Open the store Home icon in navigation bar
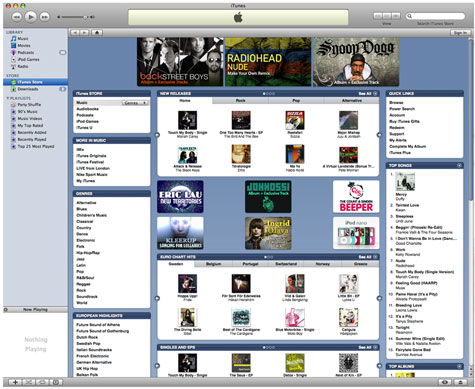 [97, 32]
